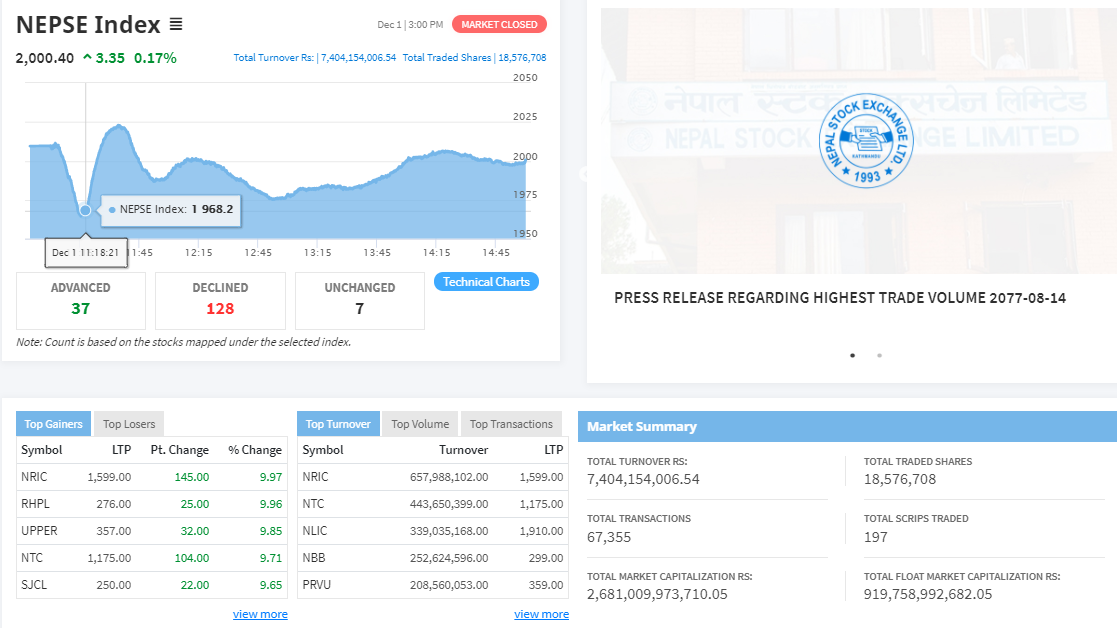This screenshot has height=628, width=1117.
Task: Click the UNCHANGED 7 box
Action: [360, 300]
